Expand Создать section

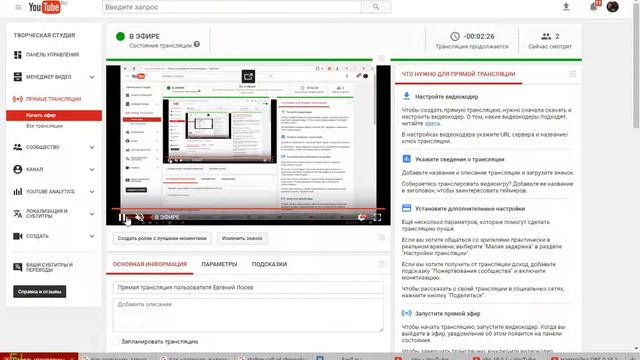point(92,236)
